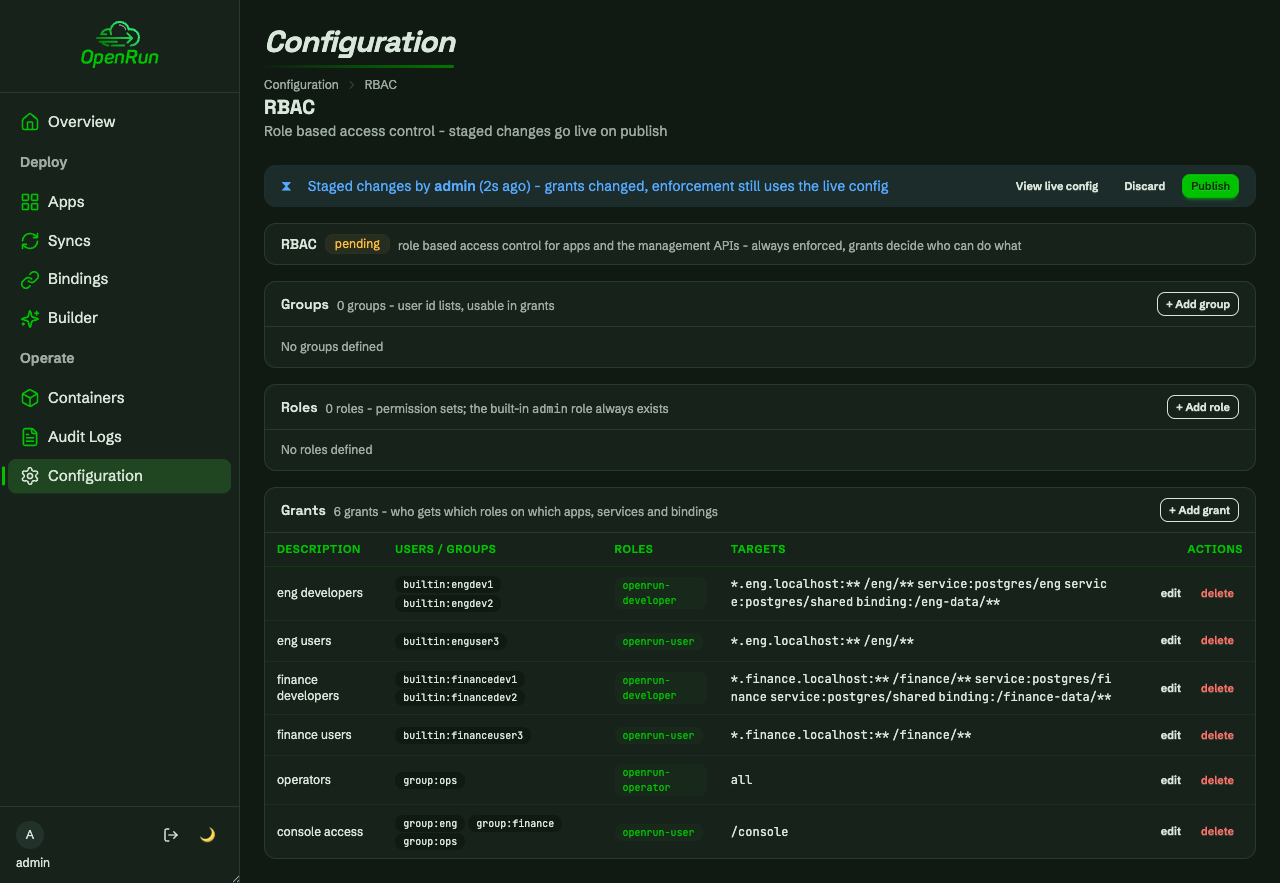Click the Configuration breadcrumb link
This screenshot has width=1280, height=883.
(x=301, y=85)
